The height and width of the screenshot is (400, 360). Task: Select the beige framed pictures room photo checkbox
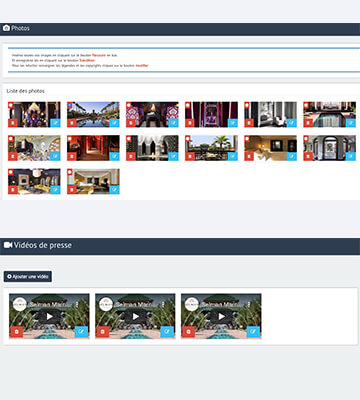click(x=247, y=138)
